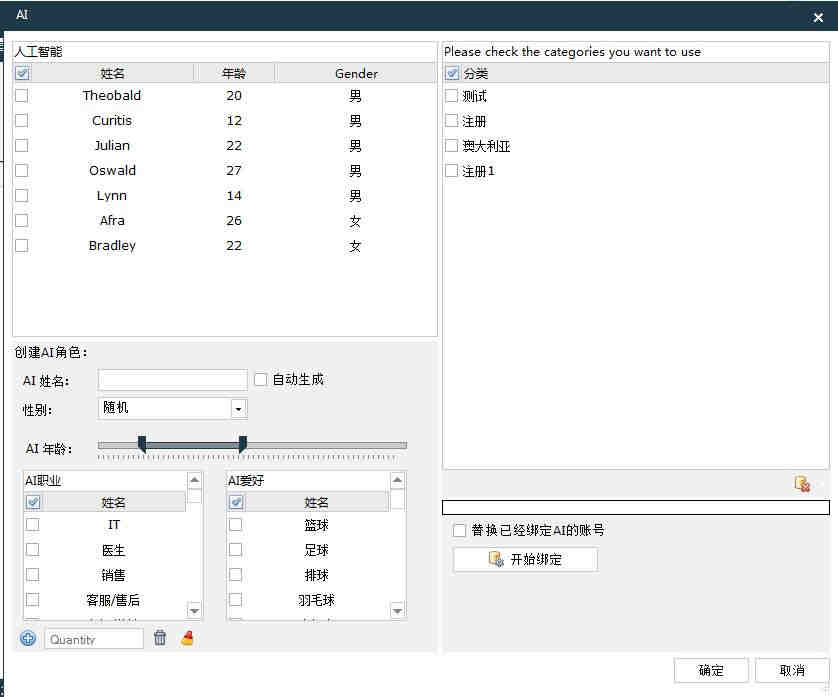Select Julian's row checkbox
This screenshot has height=697, width=838.
[22, 145]
